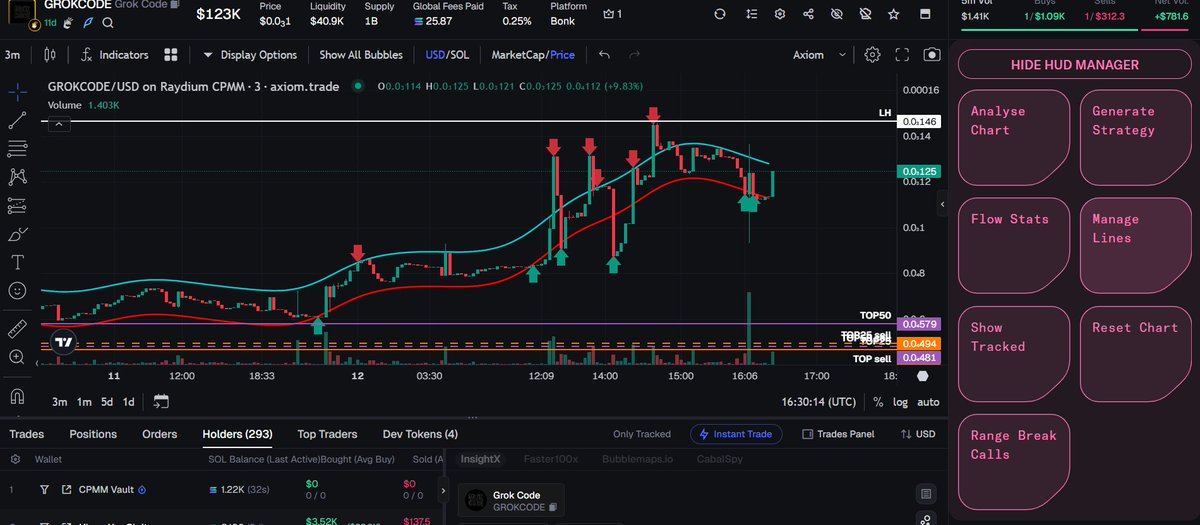Viewport: 1200px width, 525px height.
Task: Click Show All Bubbles
Action: pyautogui.click(x=361, y=55)
